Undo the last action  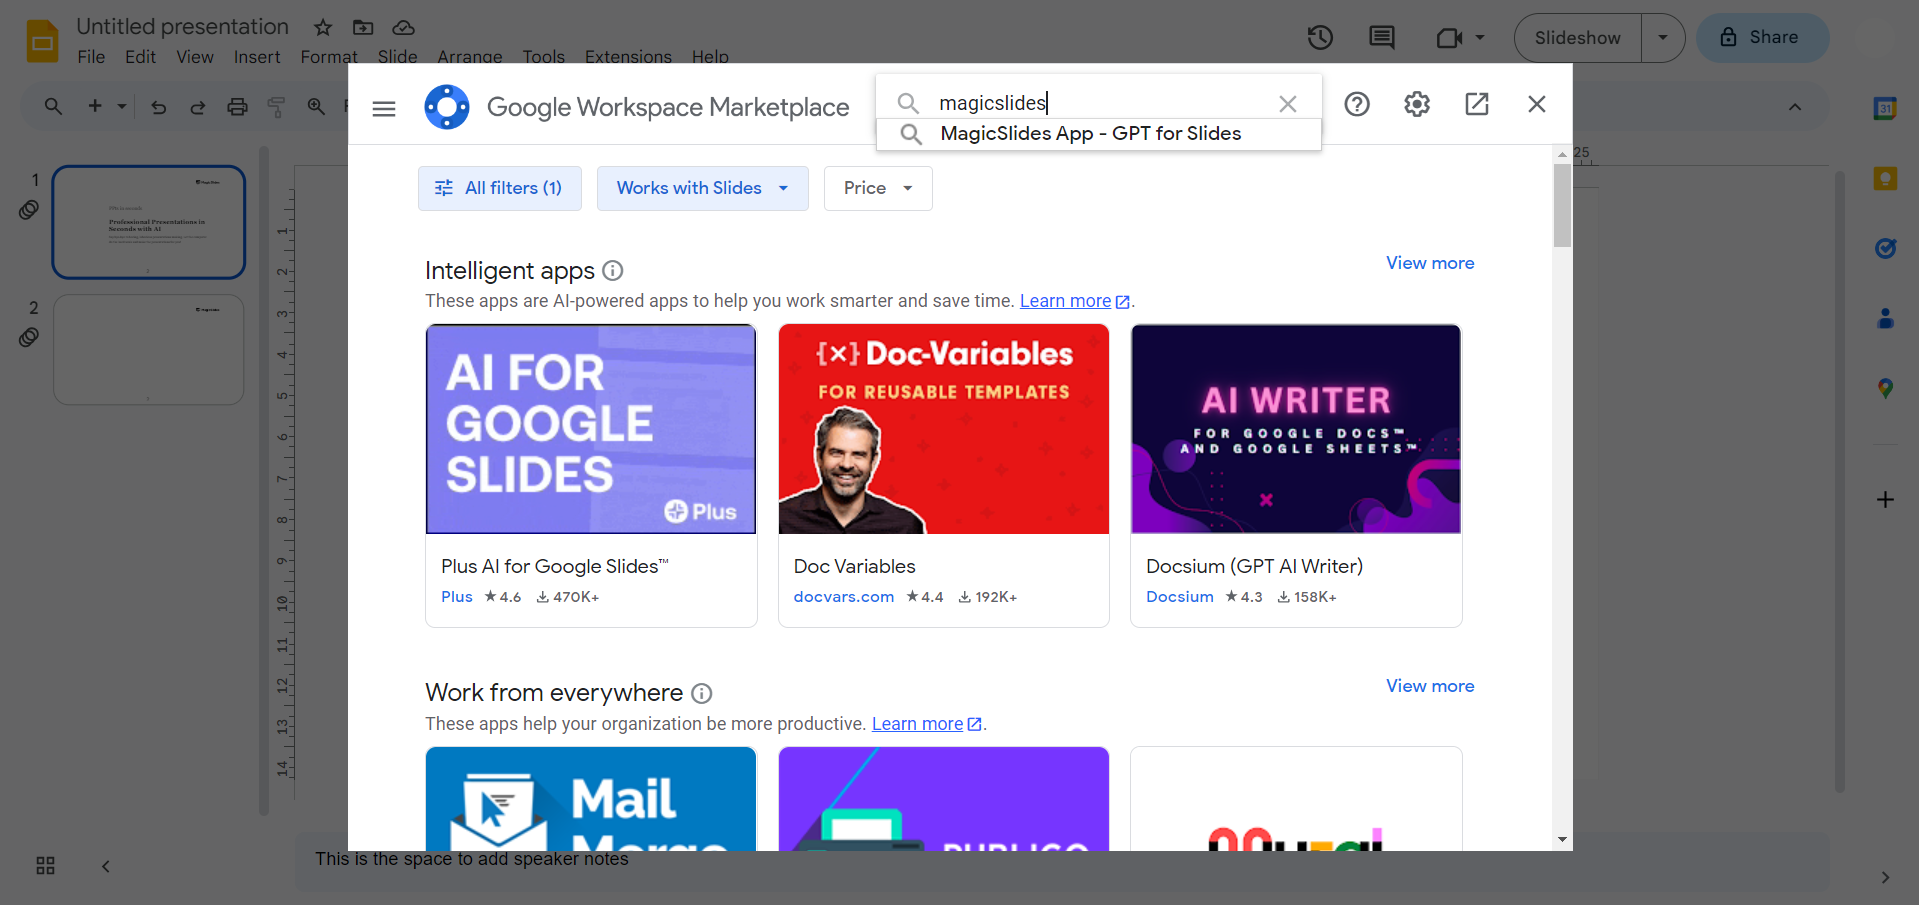coord(158,106)
